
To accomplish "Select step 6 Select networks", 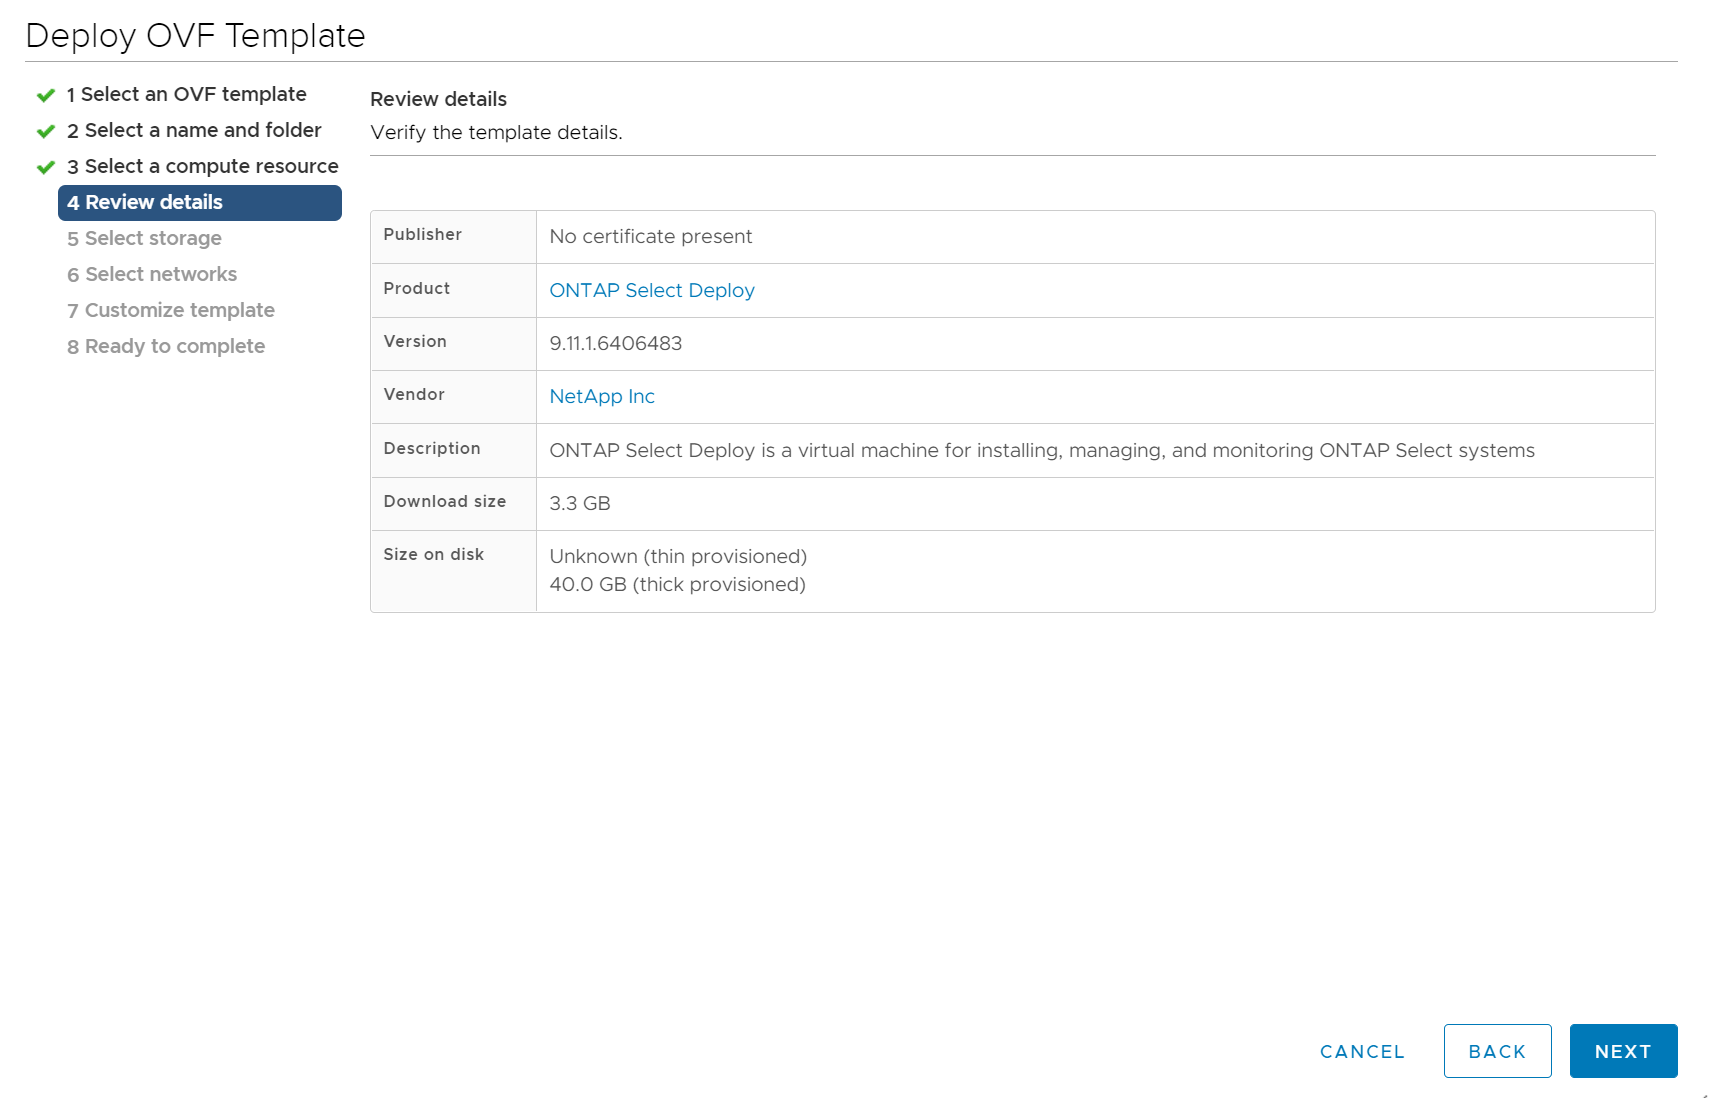I will coord(152,274).
